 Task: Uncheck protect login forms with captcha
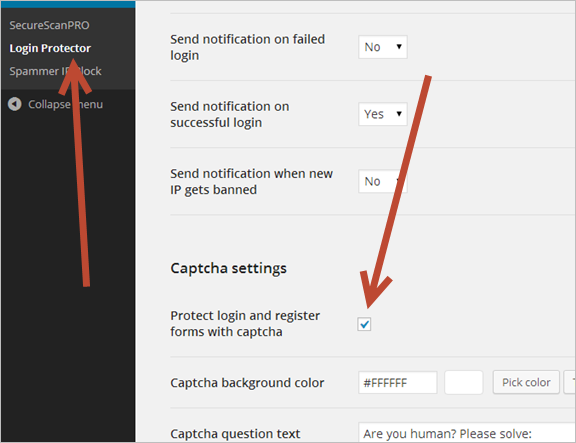(x=364, y=324)
